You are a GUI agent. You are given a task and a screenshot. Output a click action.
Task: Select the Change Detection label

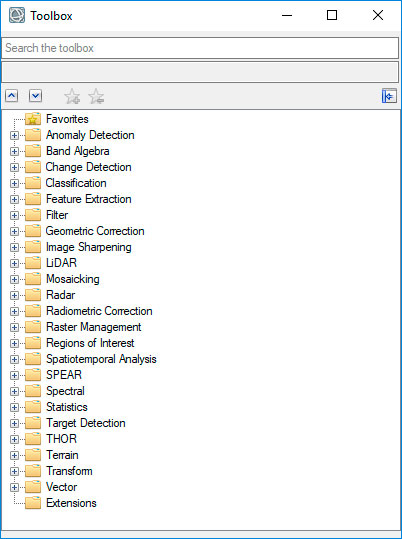(x=88, y=167)
